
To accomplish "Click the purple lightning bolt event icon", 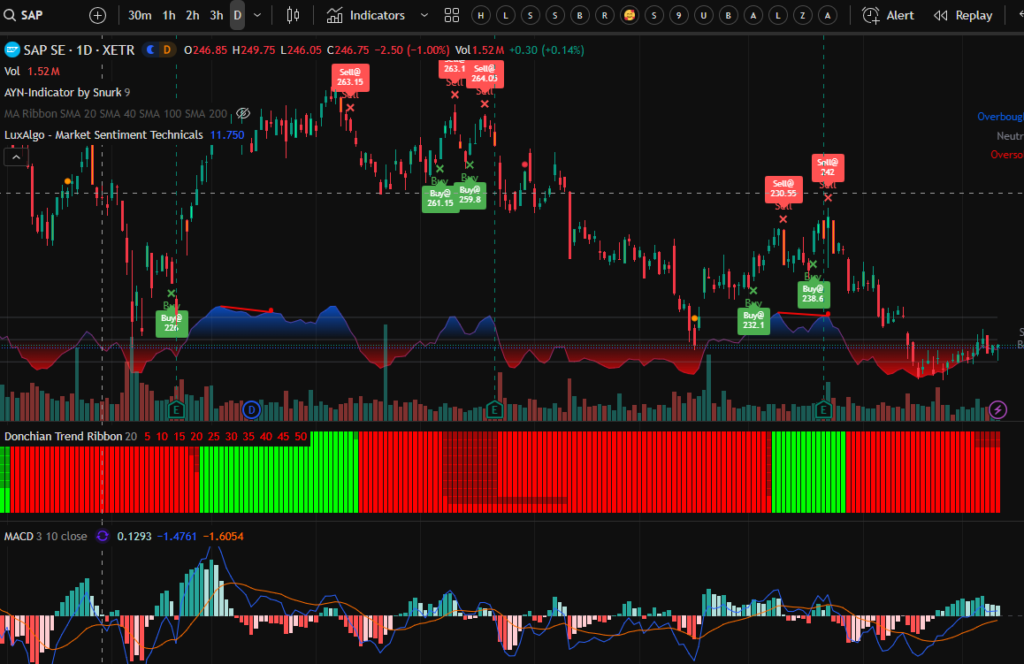I will pyautogui.click(x=997, y=409).
